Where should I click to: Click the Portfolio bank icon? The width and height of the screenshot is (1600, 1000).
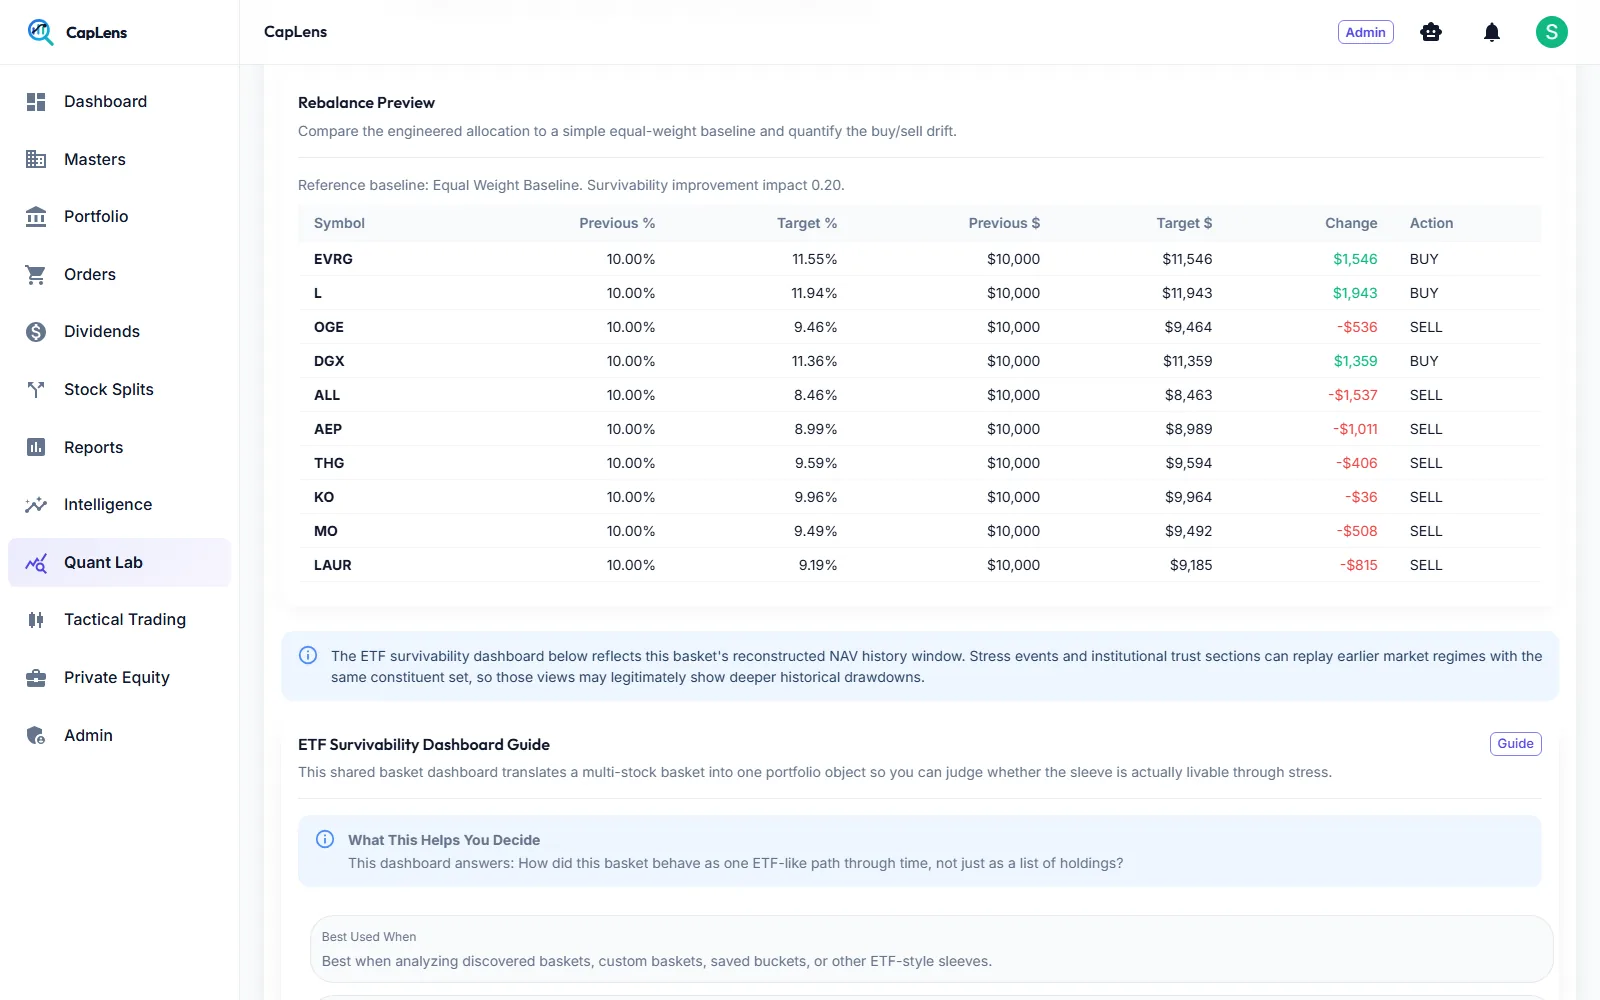pyautogui.click(x=36, y=217)
